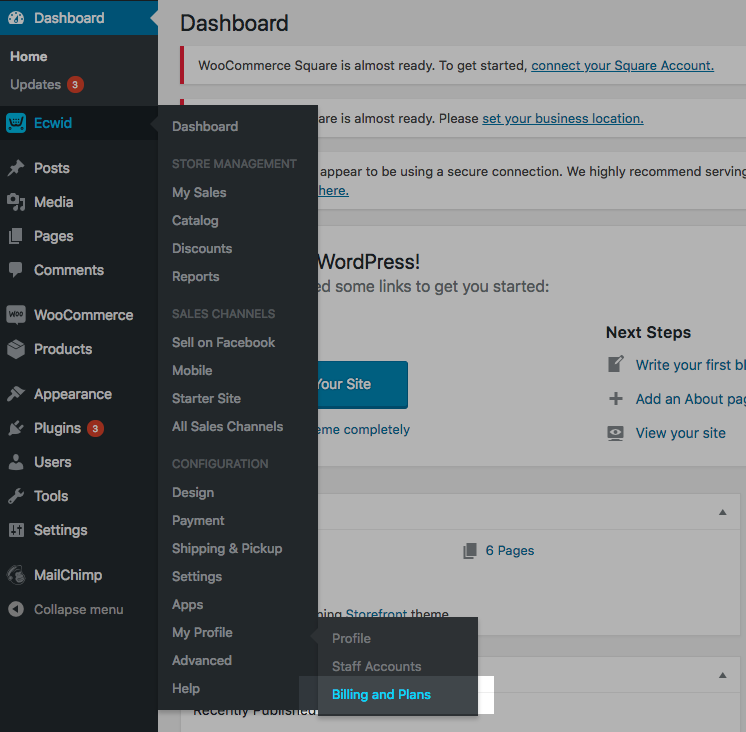Open the Comments menu
The image size is (746, 732).
(69, 270)
